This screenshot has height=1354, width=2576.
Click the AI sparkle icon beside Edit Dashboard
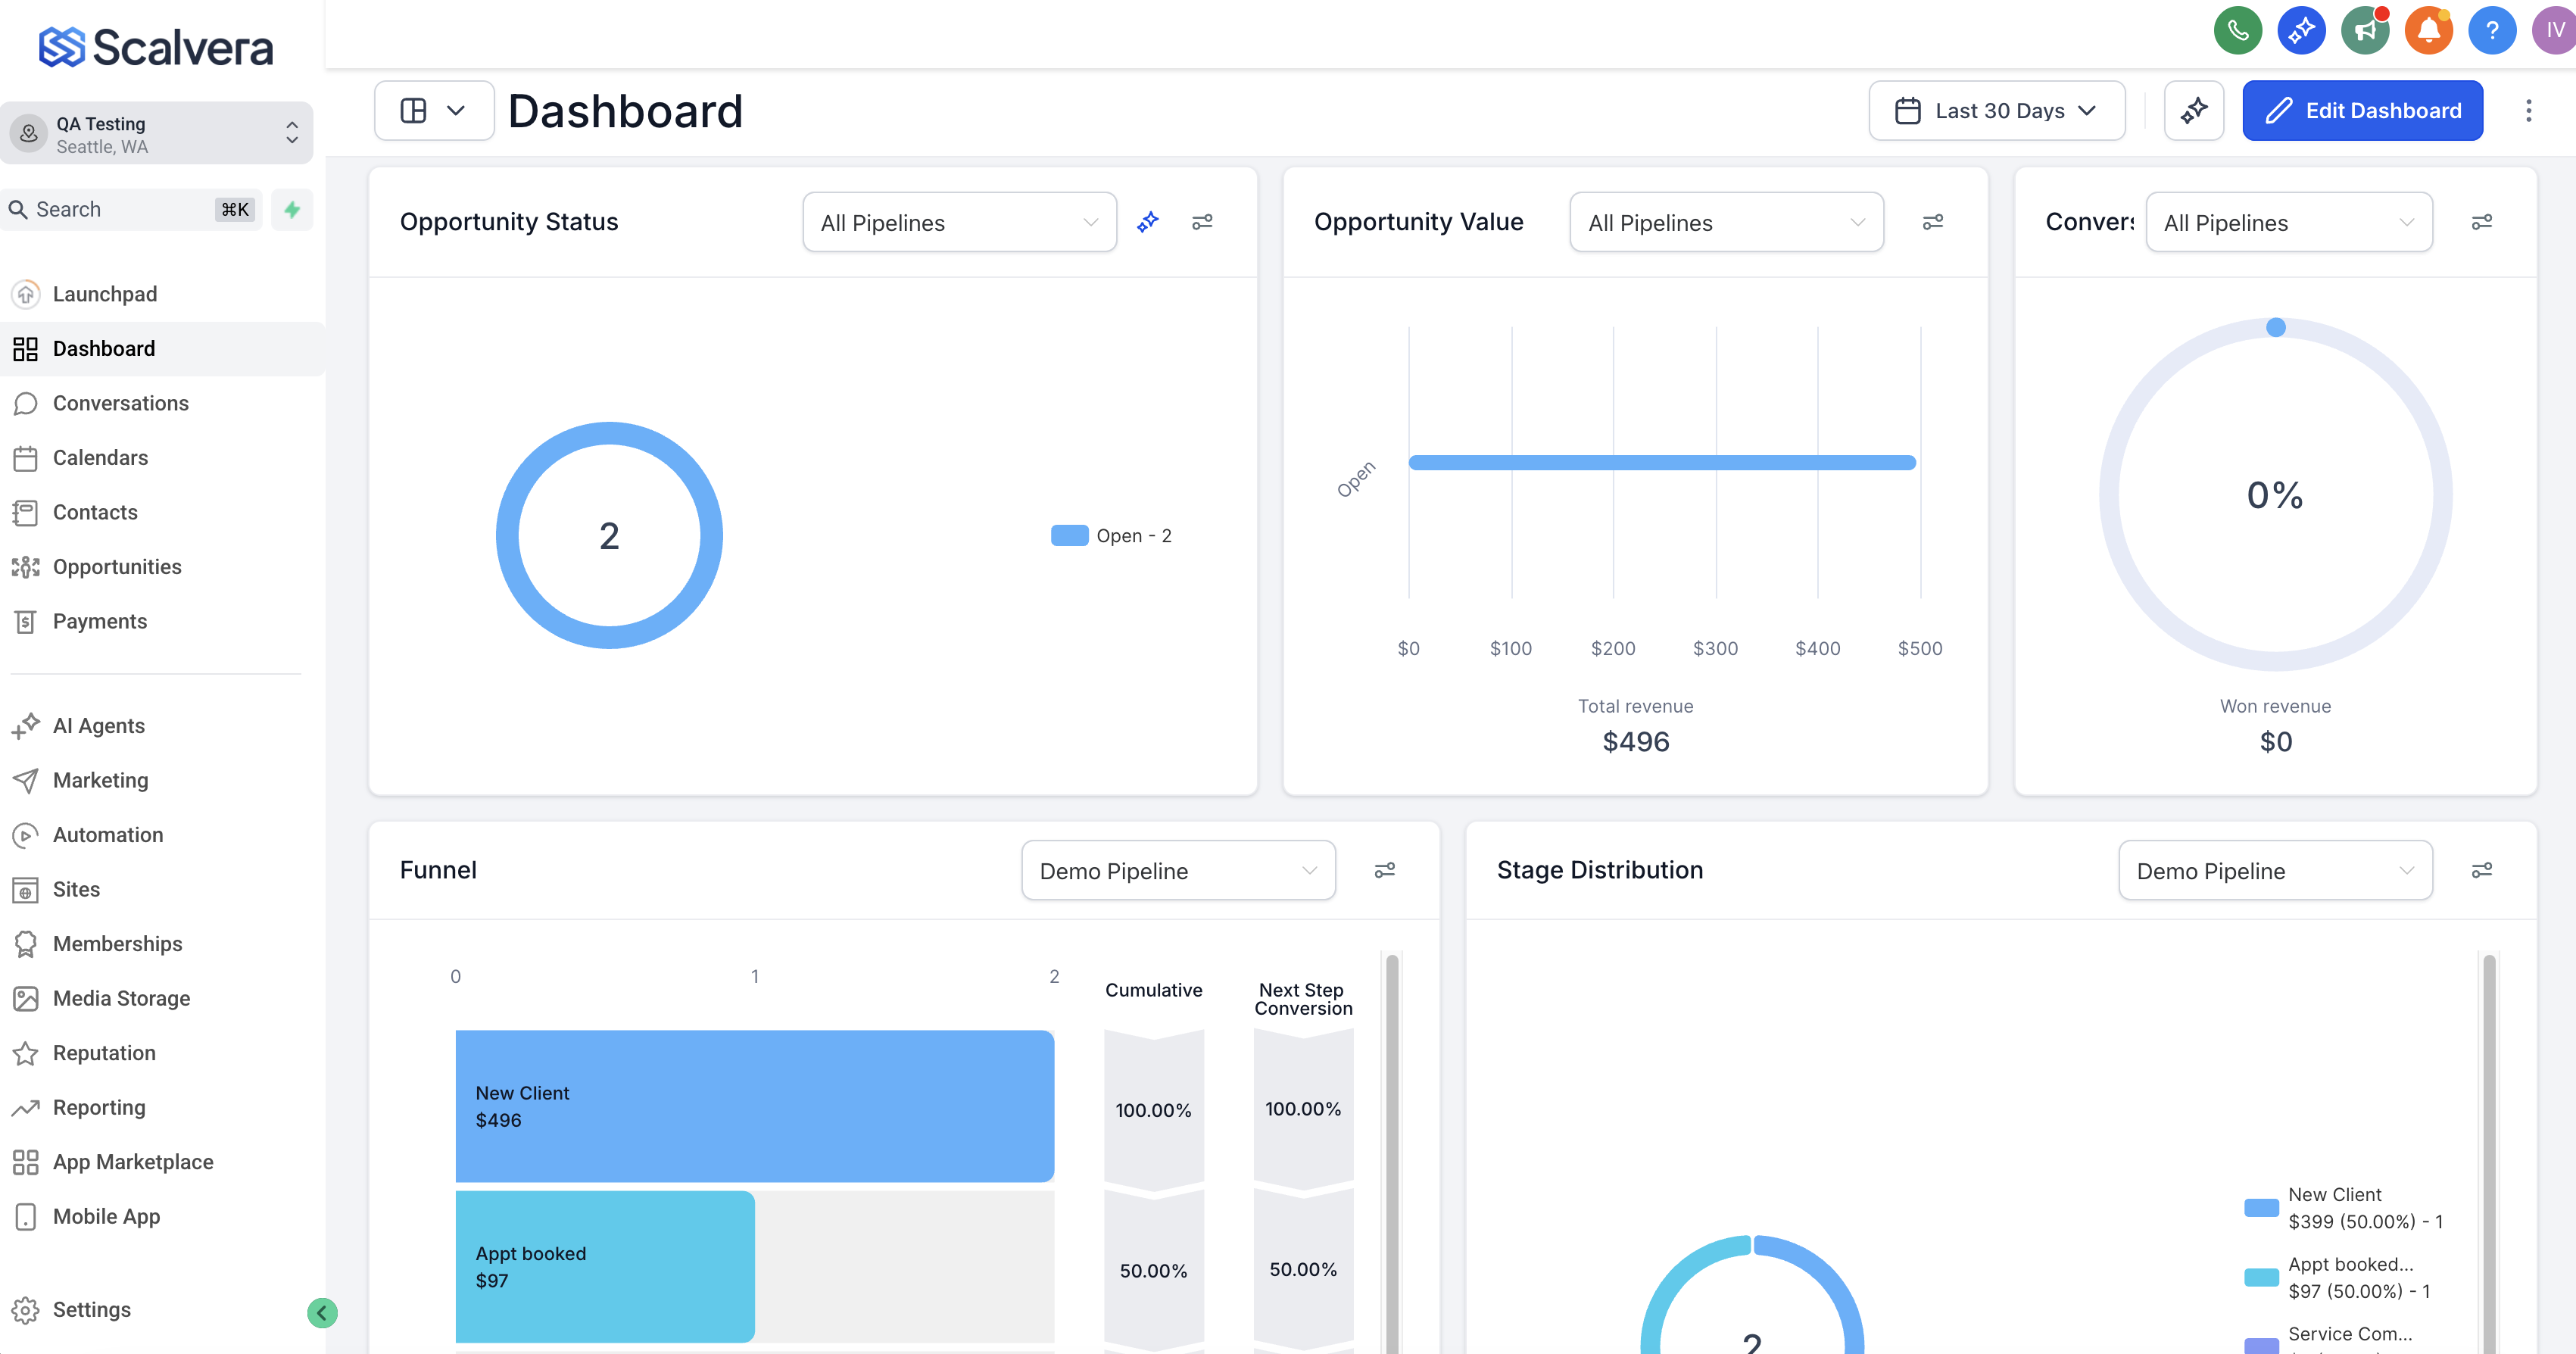point(2193,110)
